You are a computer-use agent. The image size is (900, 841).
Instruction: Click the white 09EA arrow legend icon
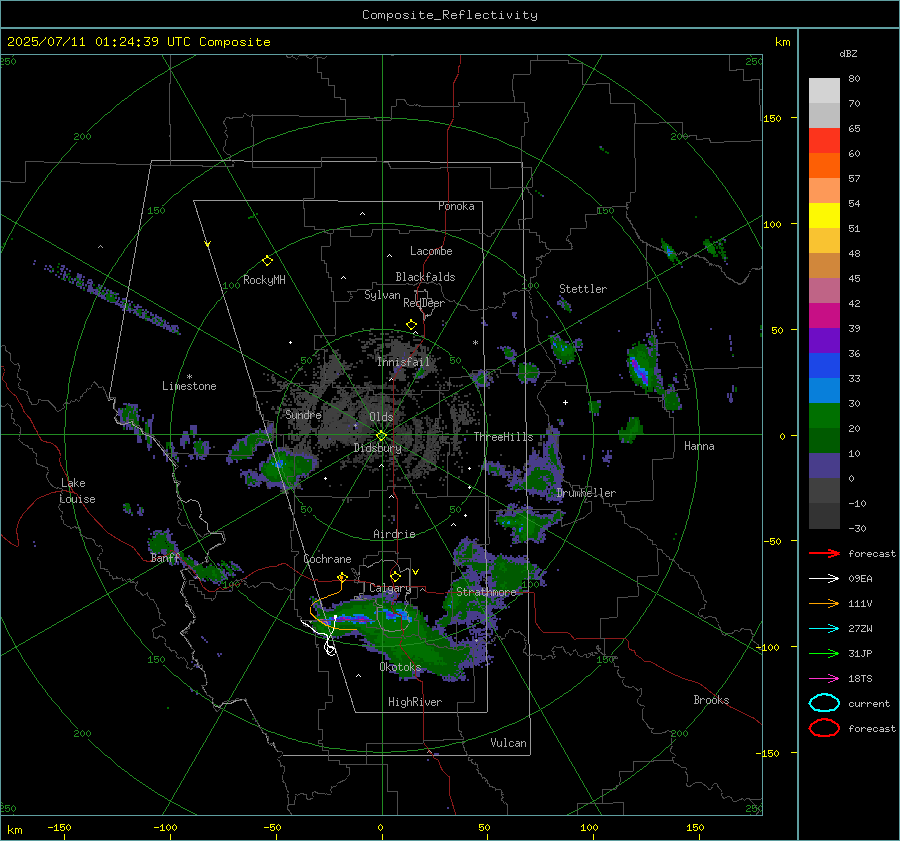824,579
